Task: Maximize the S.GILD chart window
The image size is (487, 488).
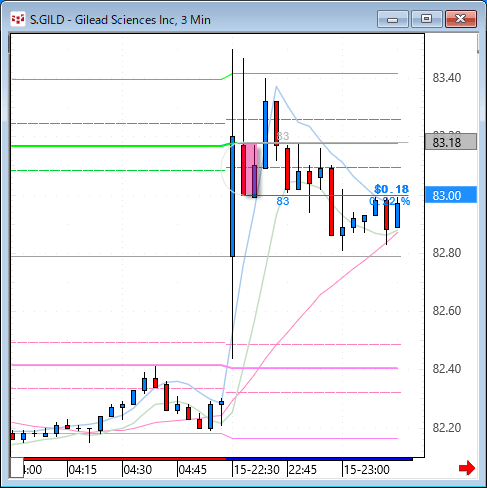Action: pyautogui.click(x=427, y=19)
